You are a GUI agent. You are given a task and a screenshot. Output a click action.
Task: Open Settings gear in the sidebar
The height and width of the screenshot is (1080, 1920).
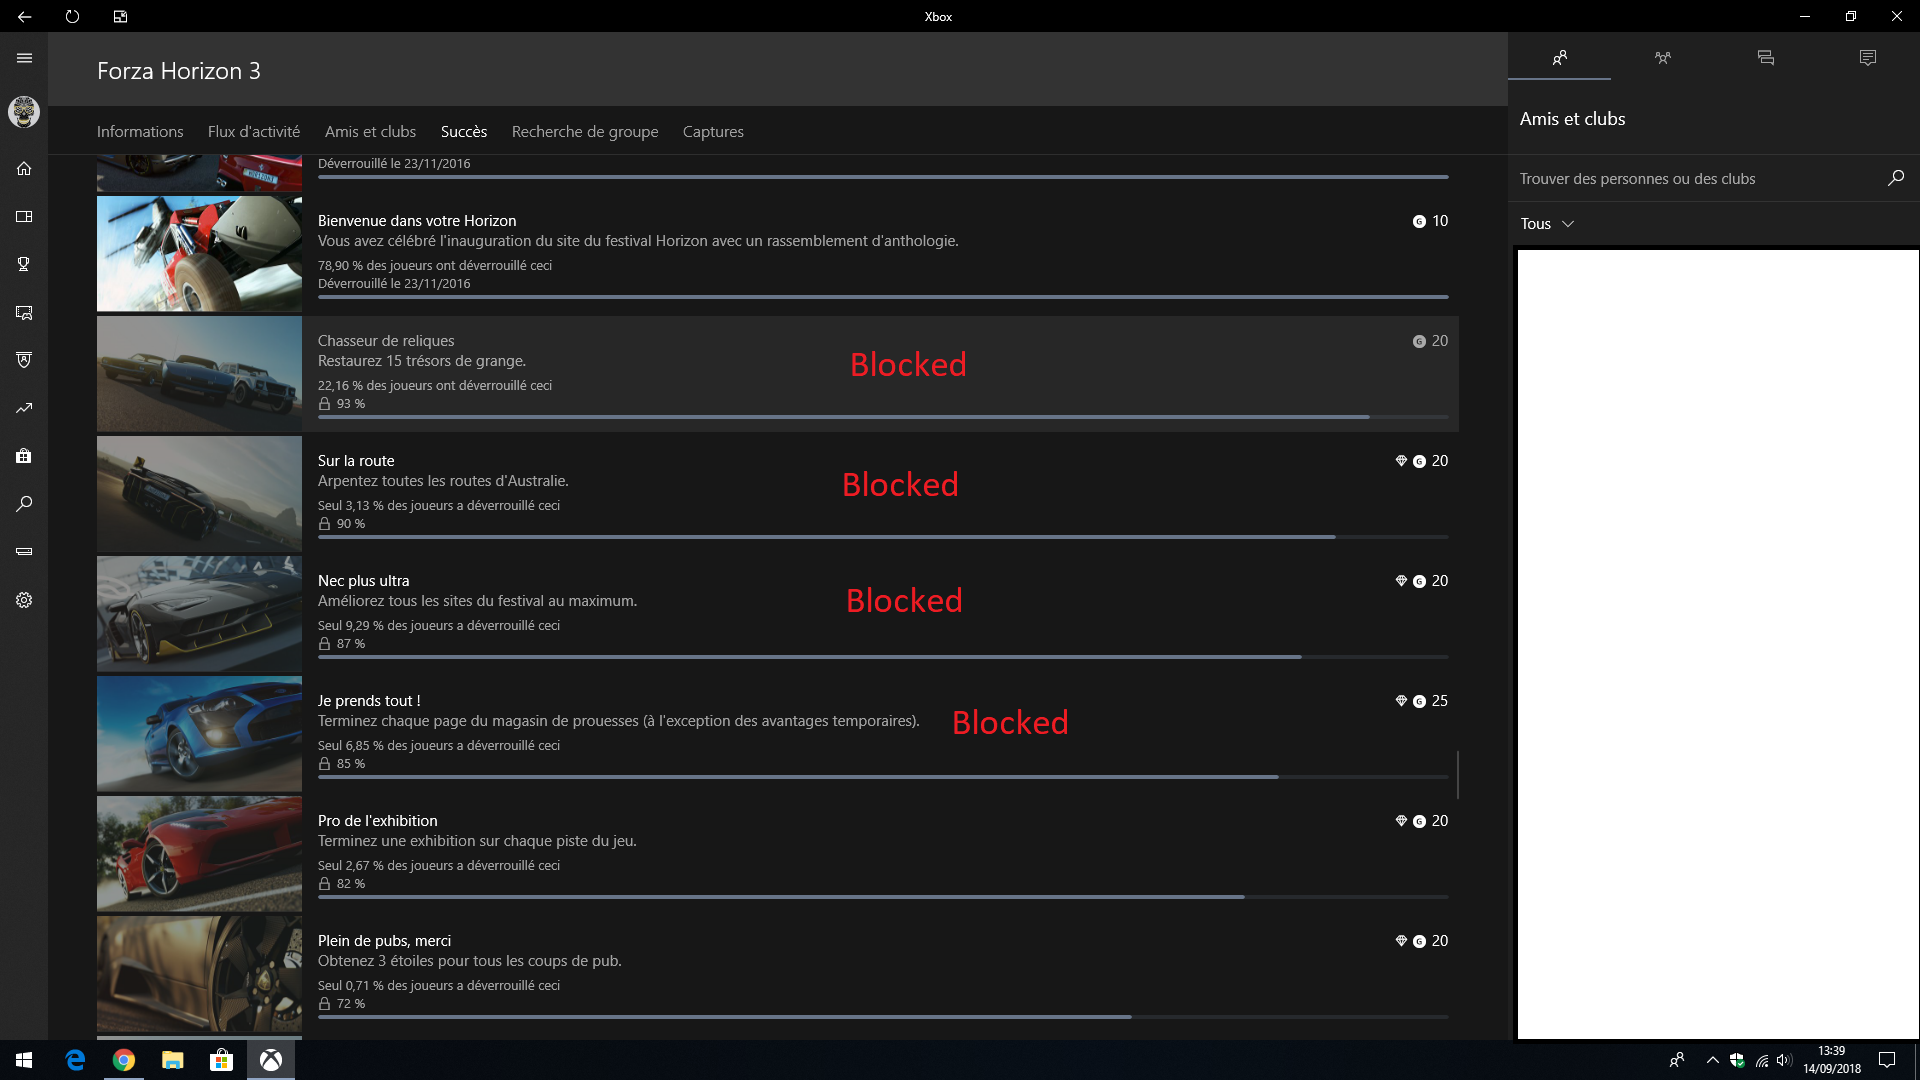pyautogui.click(x=24, y=600)
